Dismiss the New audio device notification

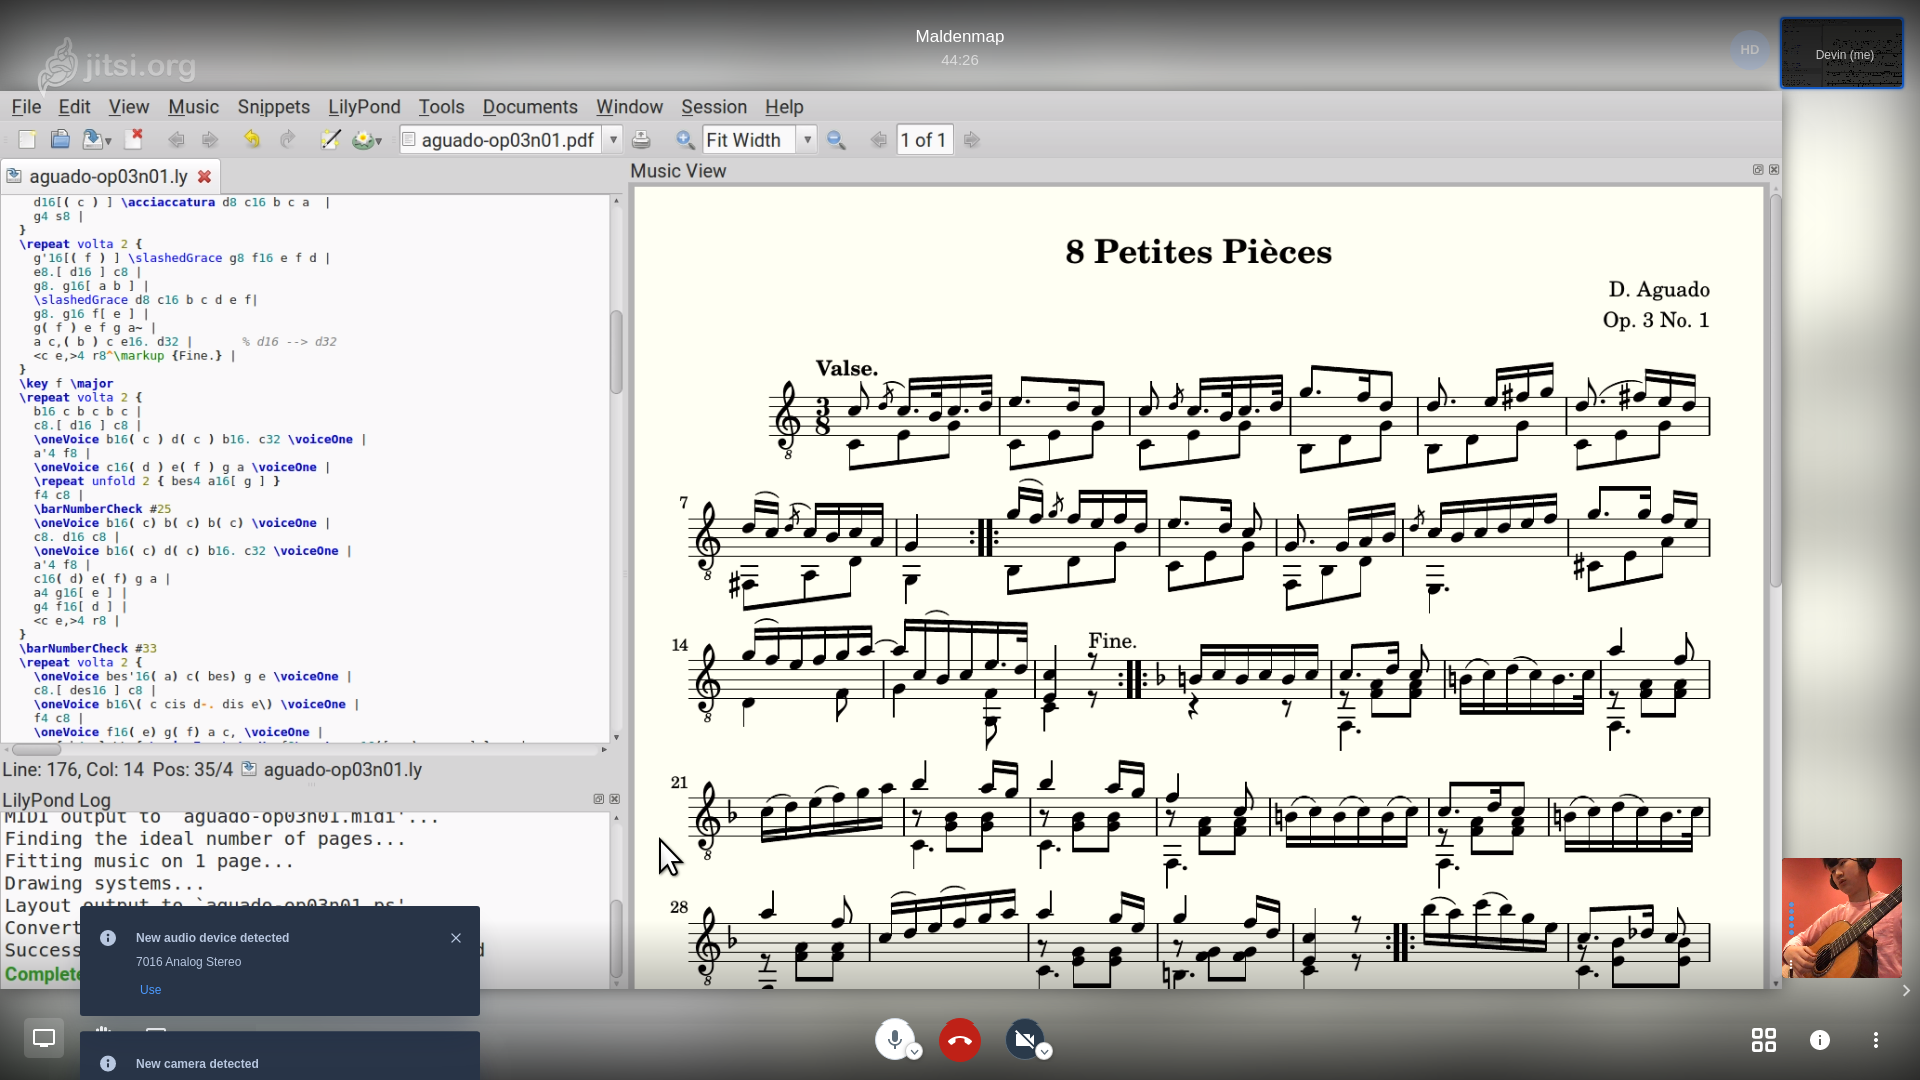pyautogui.click(x=456, y=938)
